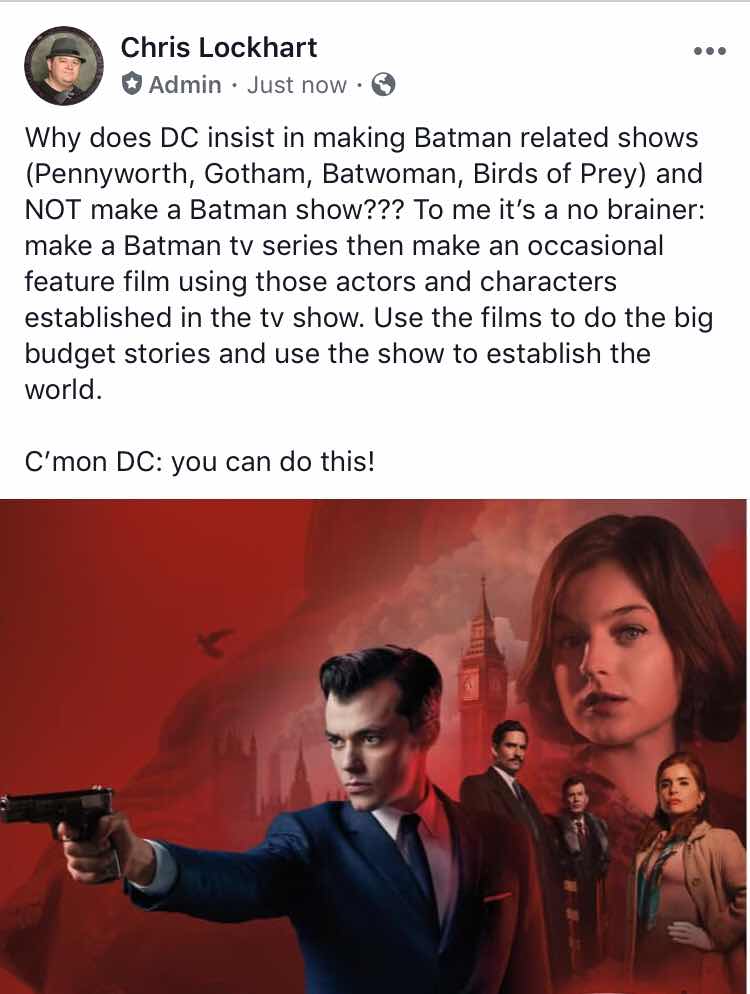750x994 pixels.
Task: Click the flying bird silhouette in poster
Action: tap(214, 642)
